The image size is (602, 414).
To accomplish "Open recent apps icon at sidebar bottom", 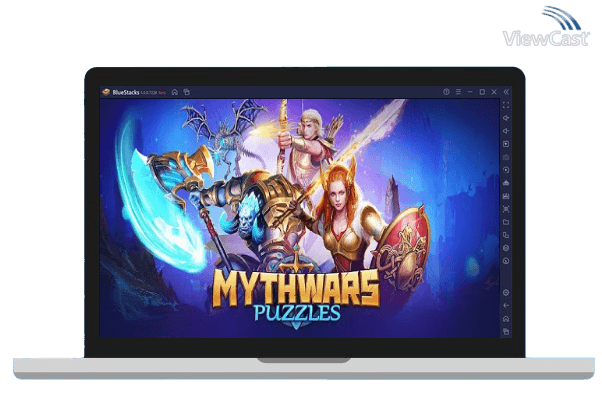I will 506,331.
